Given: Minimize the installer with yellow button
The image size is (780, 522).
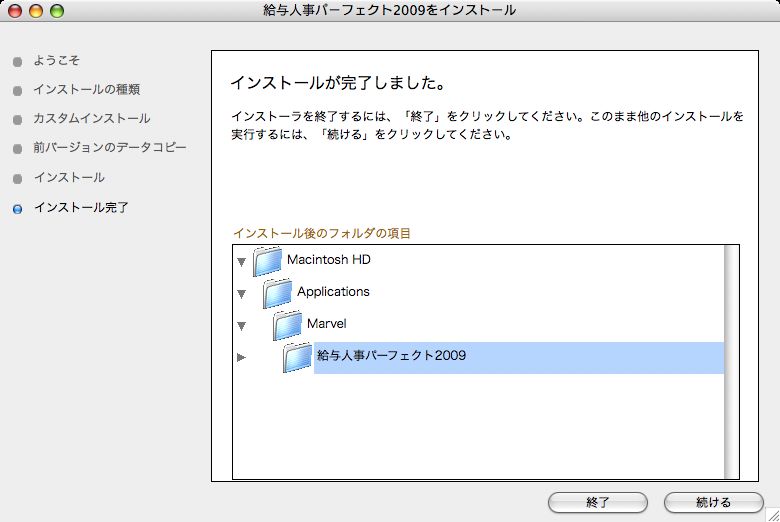Looking at the screenshot, I should [x=36, y=10].
